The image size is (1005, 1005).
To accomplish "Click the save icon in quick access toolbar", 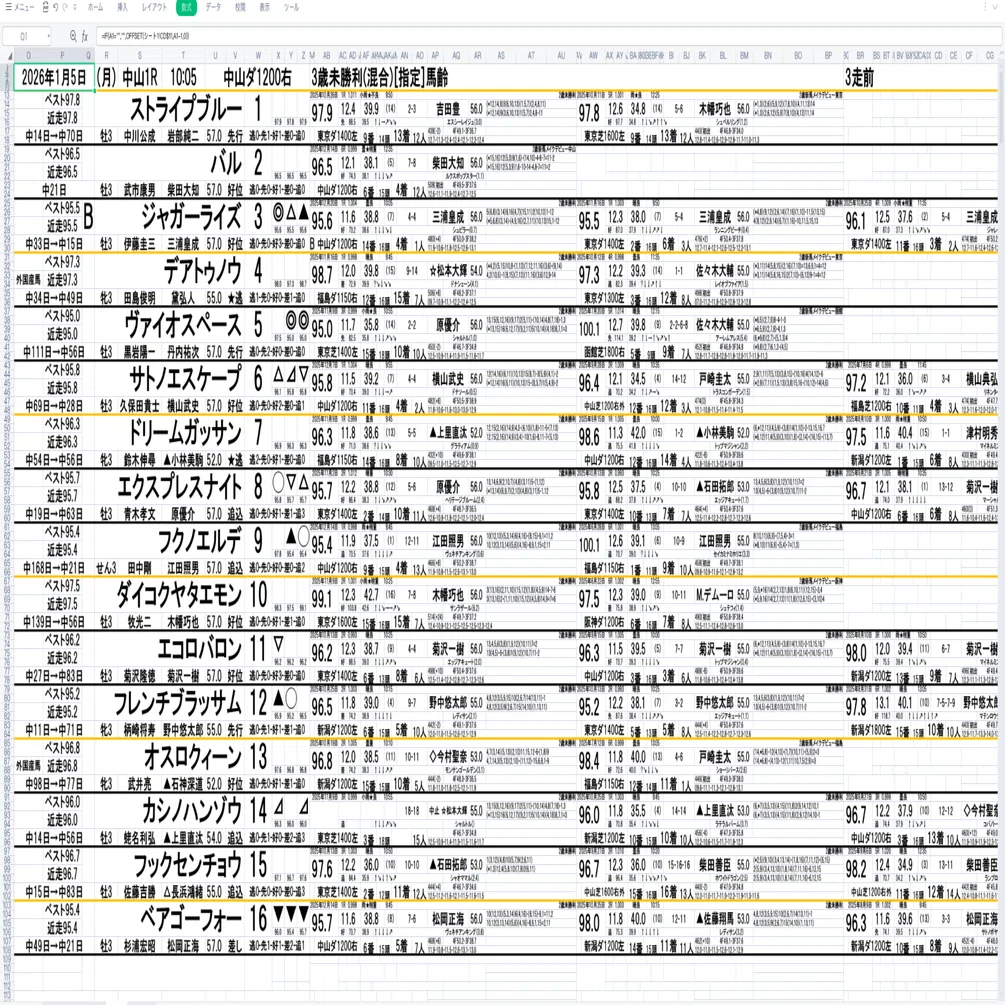I will pos(46,8).
